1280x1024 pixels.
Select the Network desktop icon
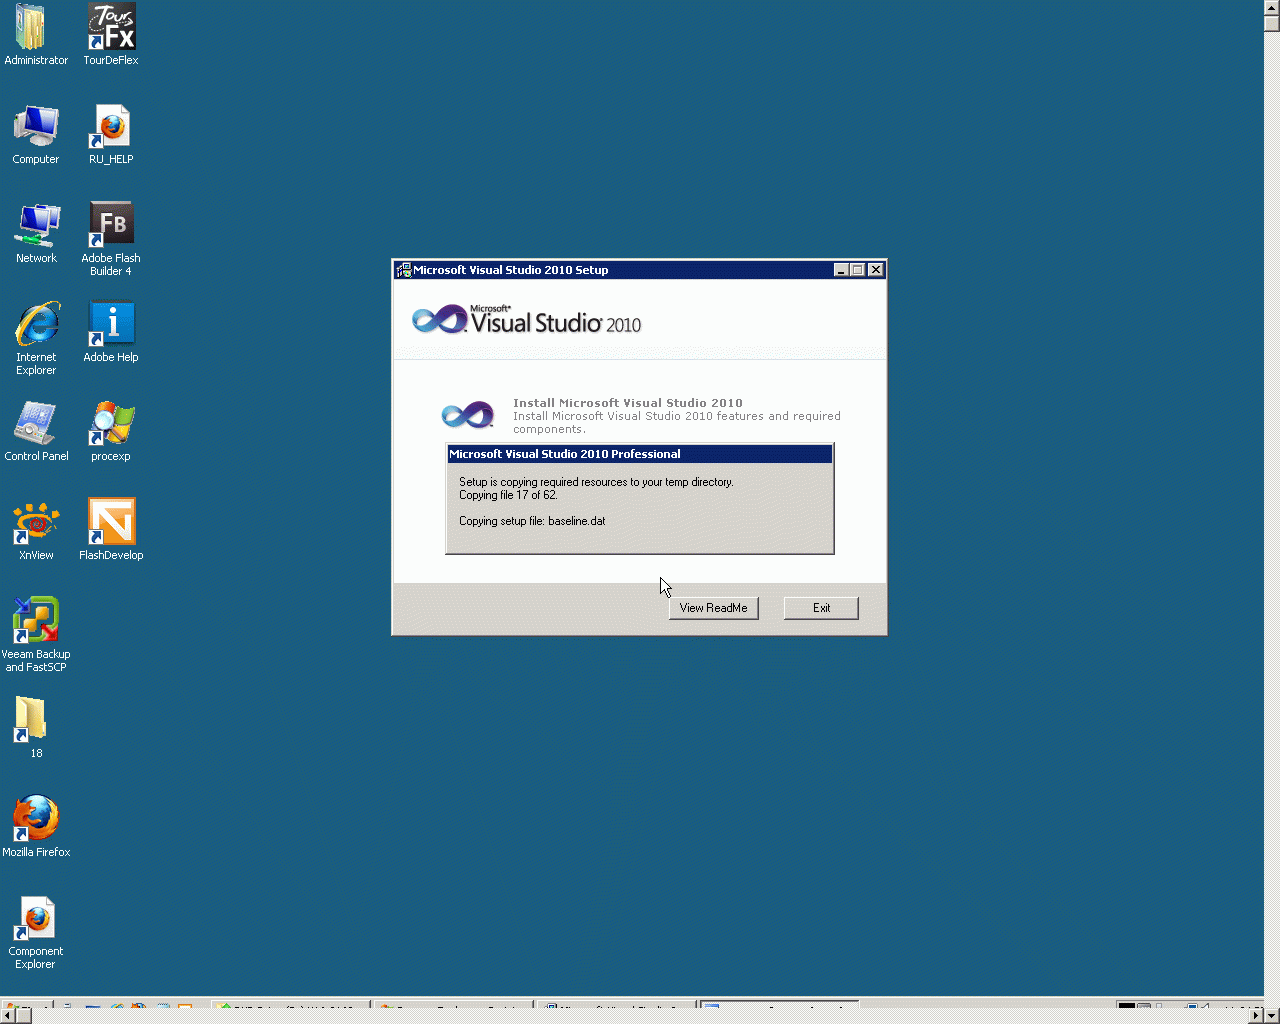pyautogui.click(x=36, y=233)
